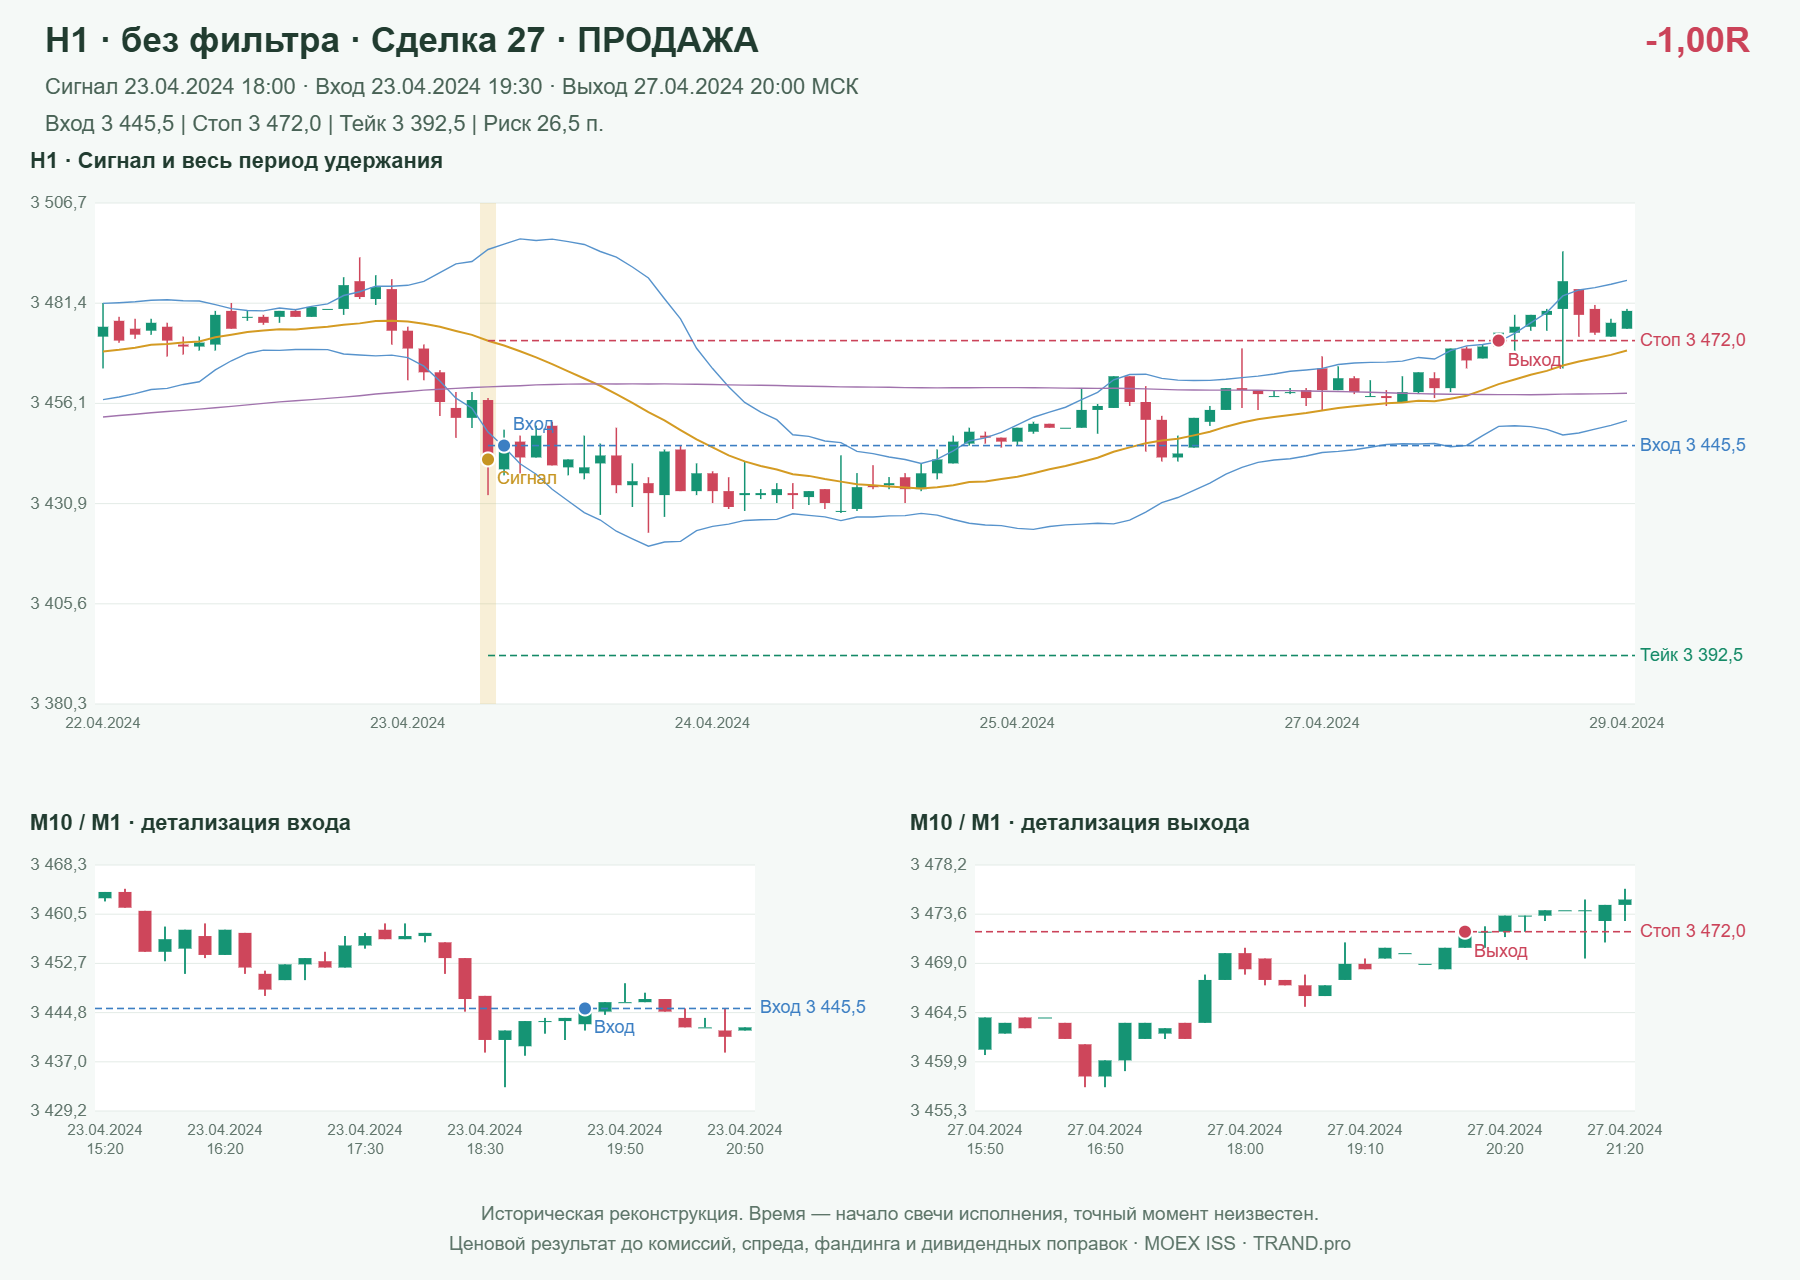Click the heading 'H1 · Сигнал и весь период удержания'
The width and height of the screenshot is (1800, 1280).
coord(237,161)
